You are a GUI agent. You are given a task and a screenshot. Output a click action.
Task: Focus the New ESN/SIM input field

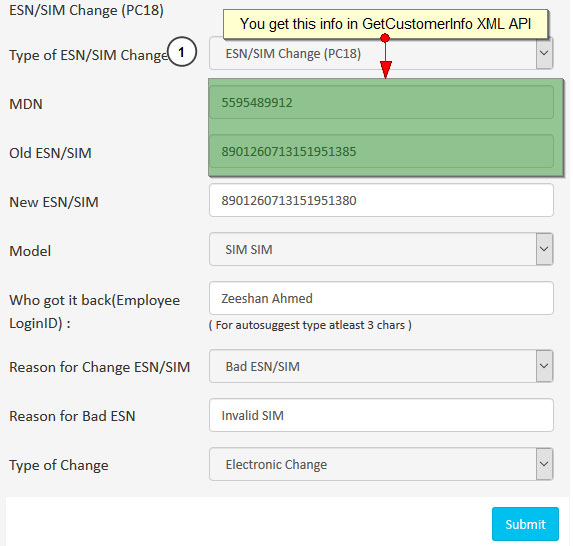point(381,200)
